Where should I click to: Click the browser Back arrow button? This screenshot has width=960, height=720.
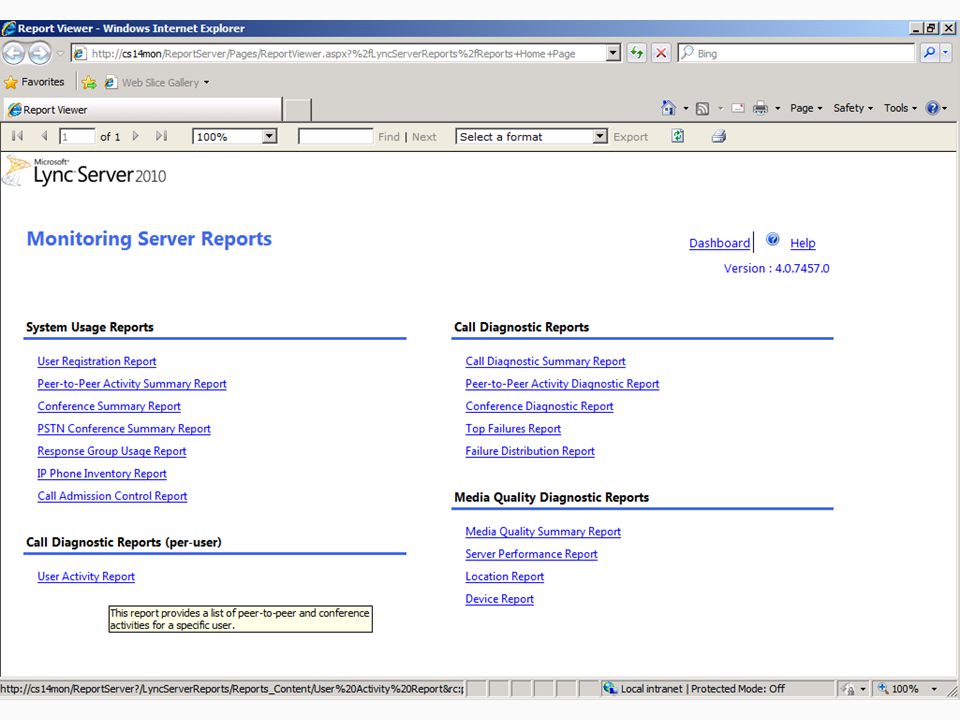point(13,53)
